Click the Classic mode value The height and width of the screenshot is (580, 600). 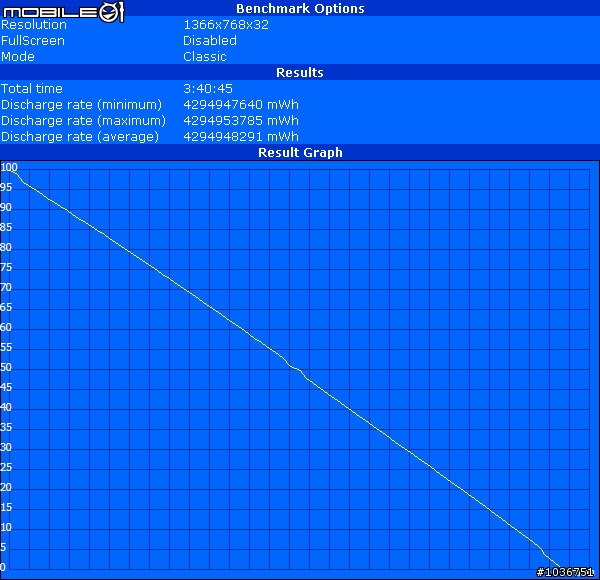pyautogui.click(x=205, y=57)
